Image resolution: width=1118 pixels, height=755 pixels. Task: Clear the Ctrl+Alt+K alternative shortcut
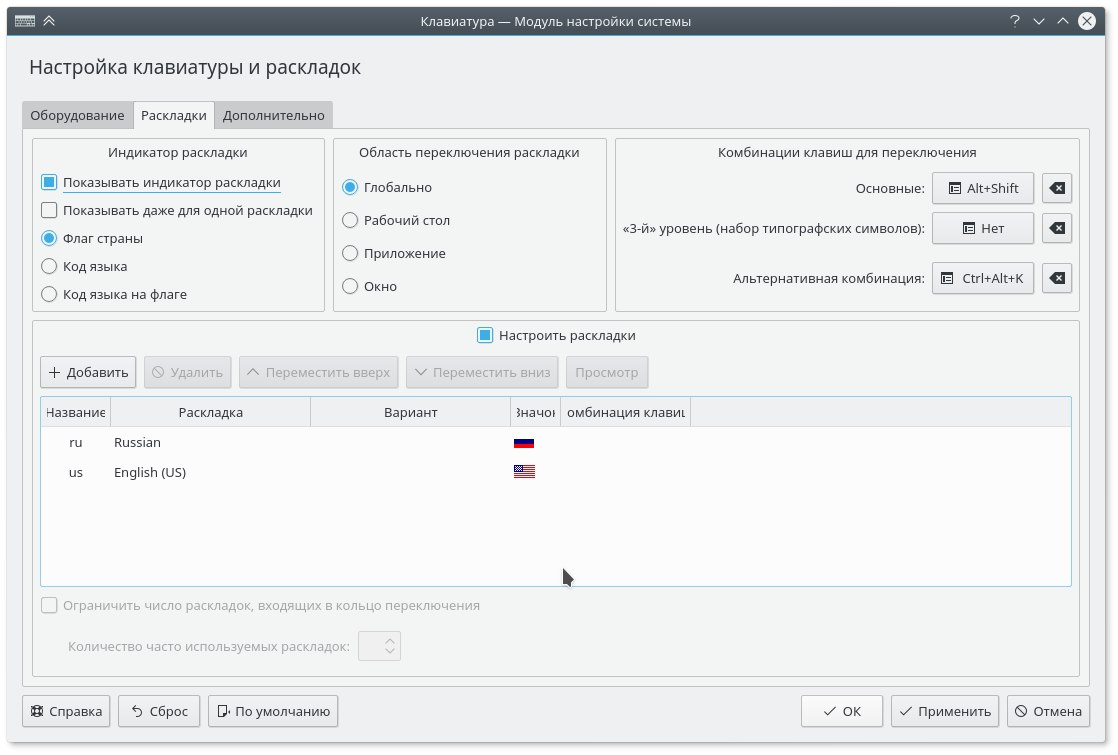tap(1057, 278)
